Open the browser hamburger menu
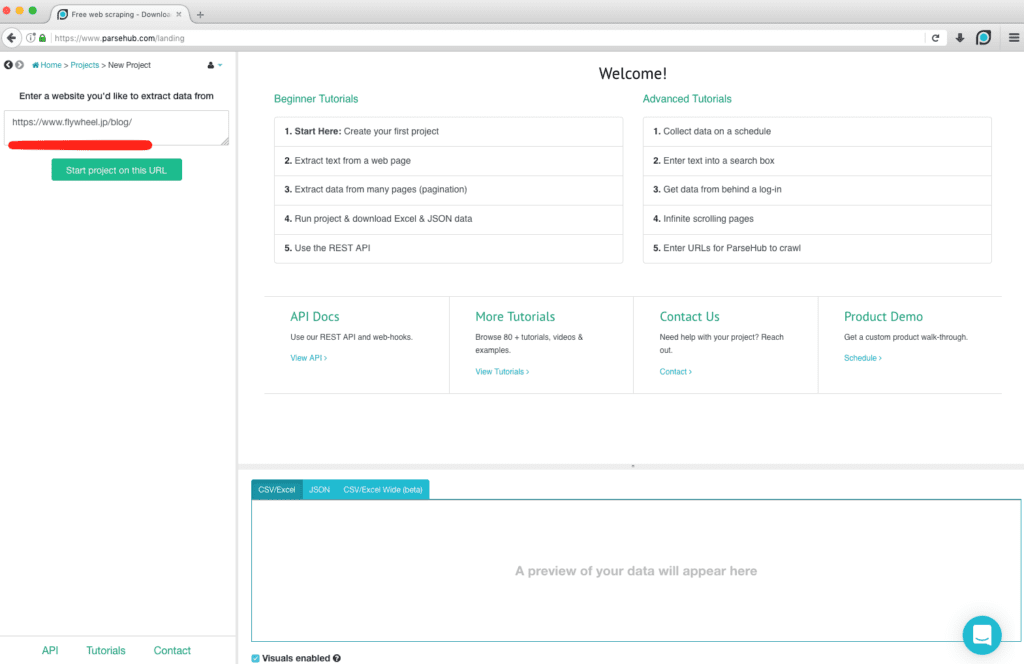The height and width of the screenshot is (664, 1024). (x=1013, y=38)
